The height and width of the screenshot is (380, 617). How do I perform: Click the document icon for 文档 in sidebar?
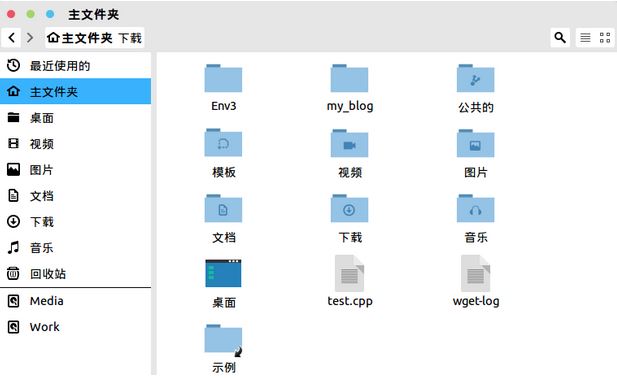click(13, 196)
